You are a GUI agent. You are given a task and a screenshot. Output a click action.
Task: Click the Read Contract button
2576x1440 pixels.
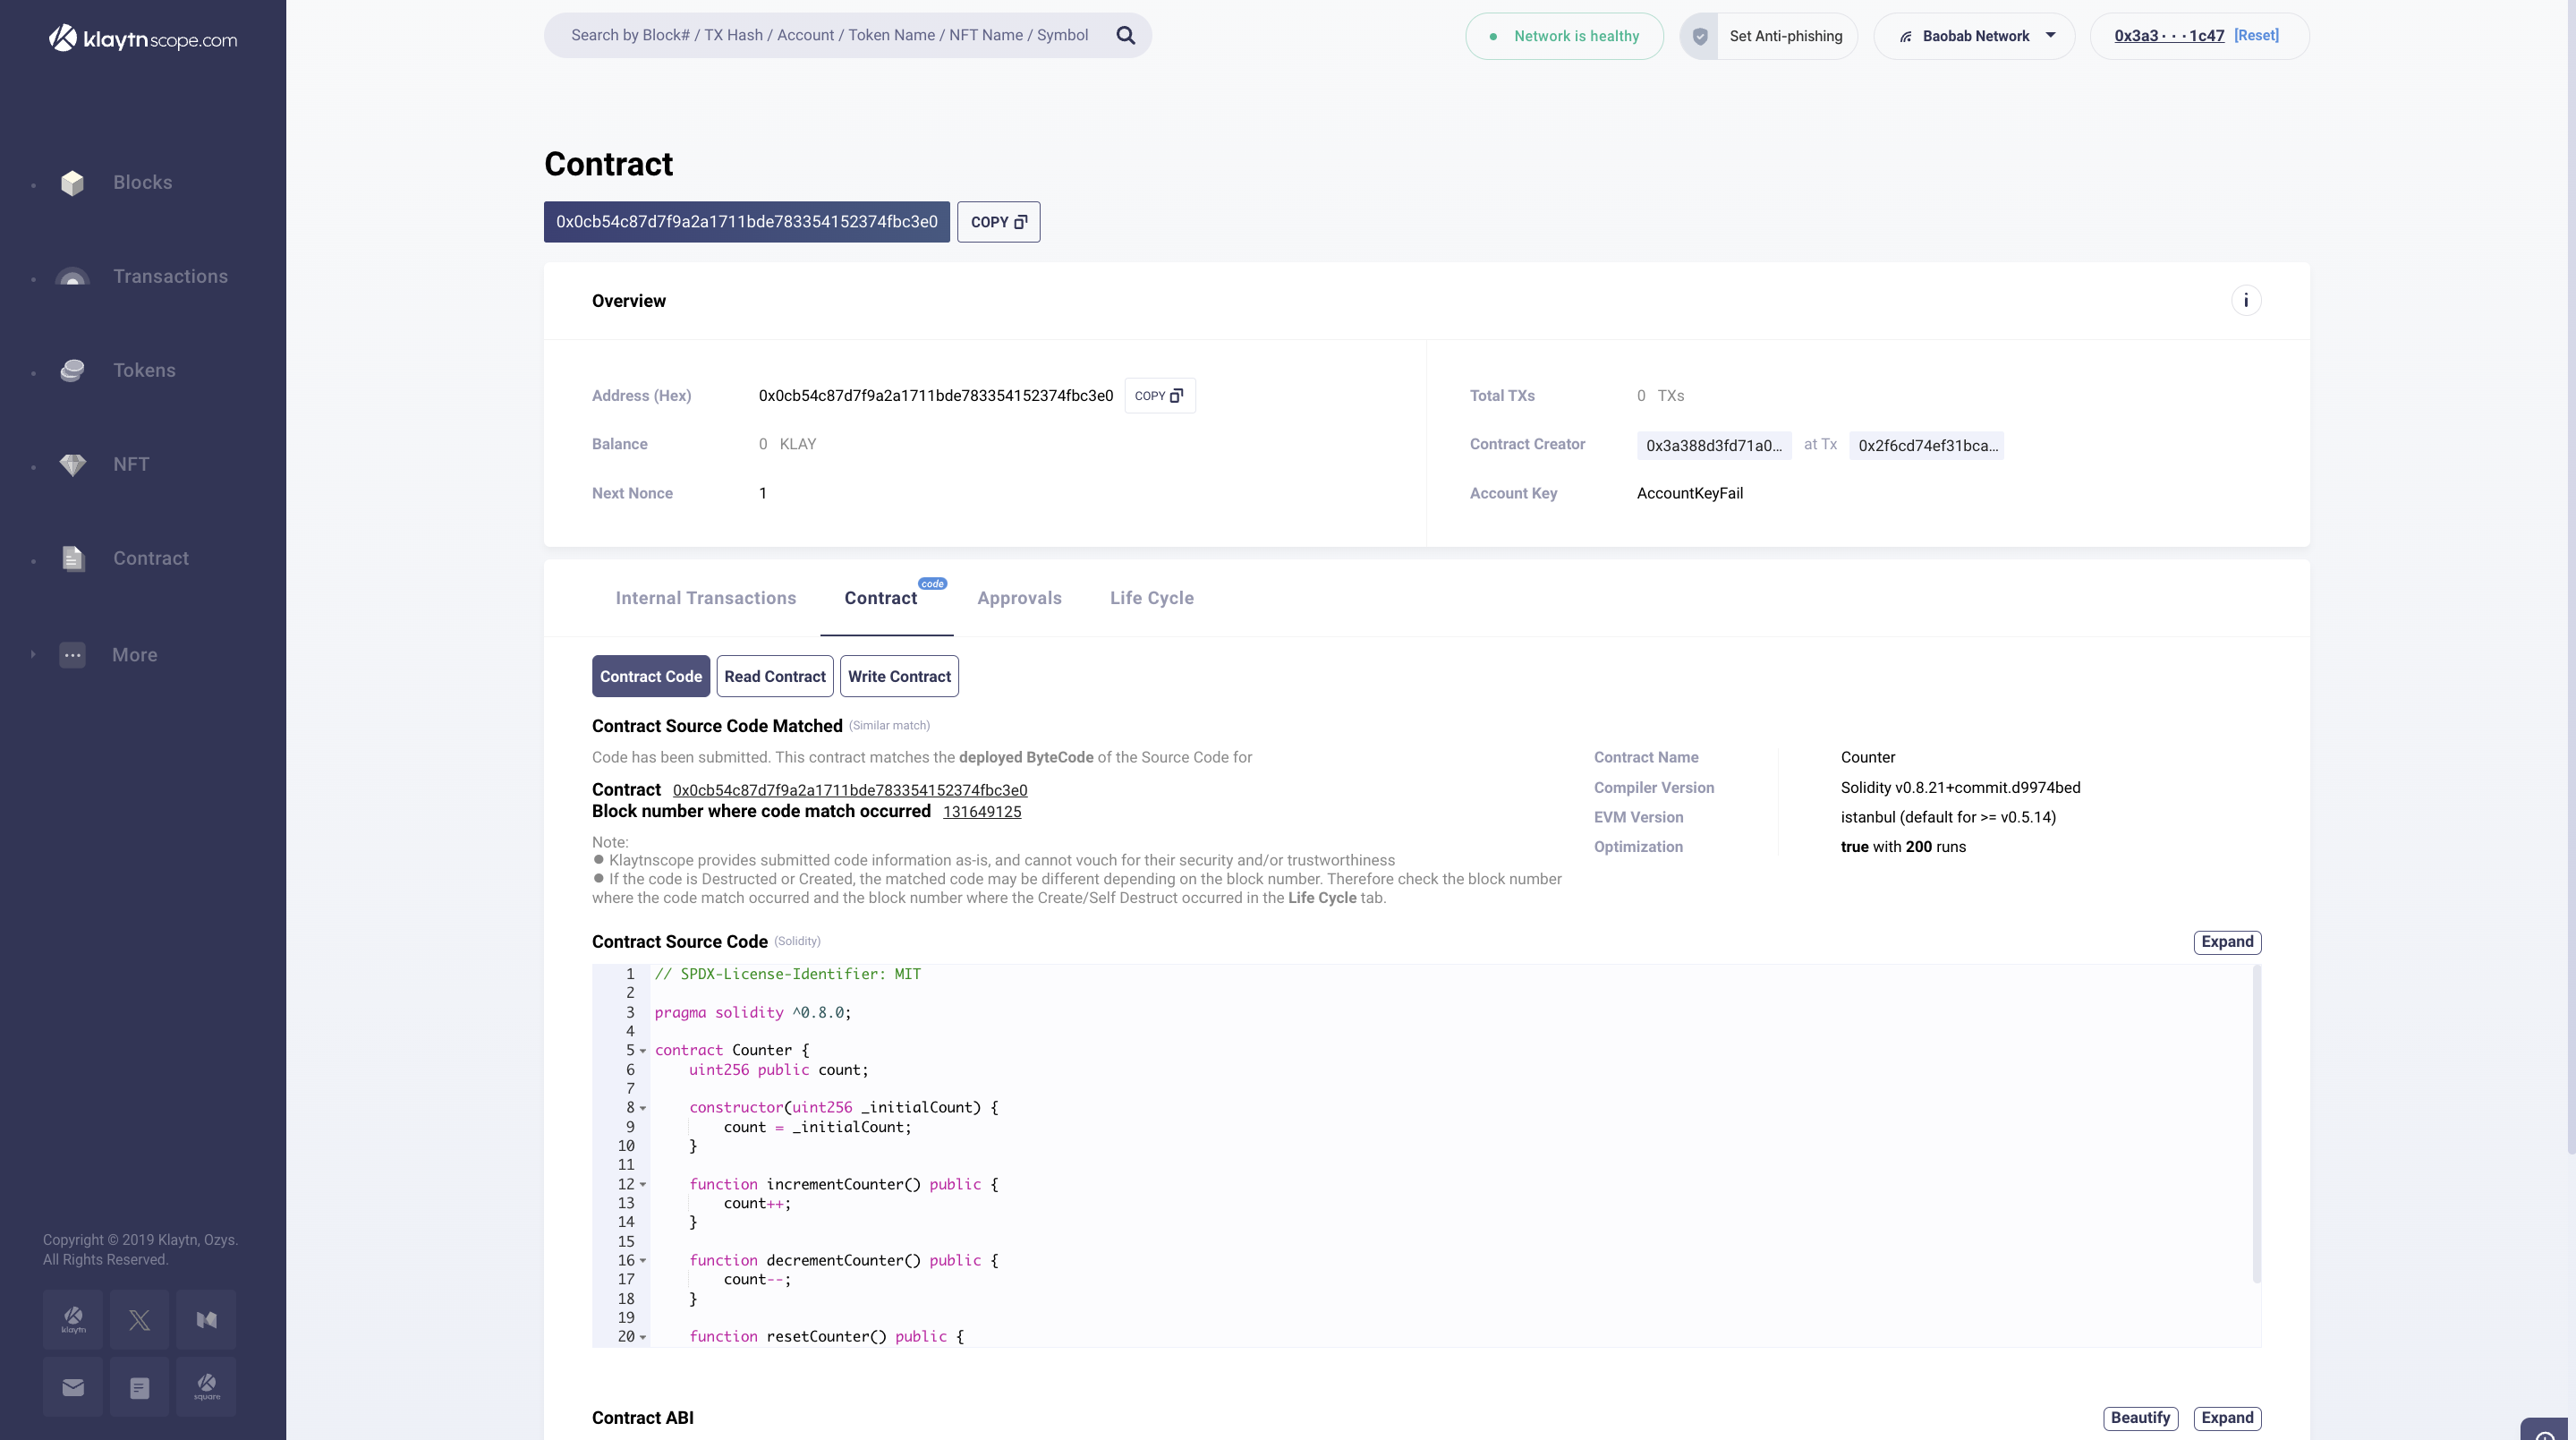(x=774, y=677)
